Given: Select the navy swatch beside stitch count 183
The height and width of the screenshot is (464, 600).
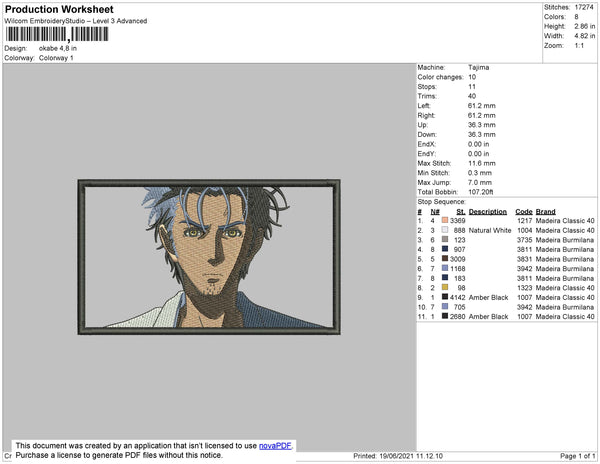Looking at the screenshot, I should 445,278.
